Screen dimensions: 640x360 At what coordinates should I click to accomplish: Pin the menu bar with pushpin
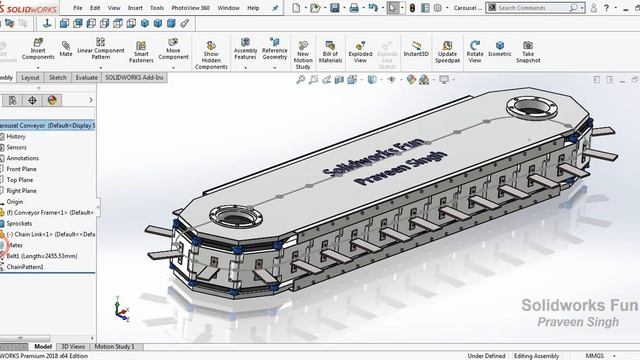click(x=276, y=8)
